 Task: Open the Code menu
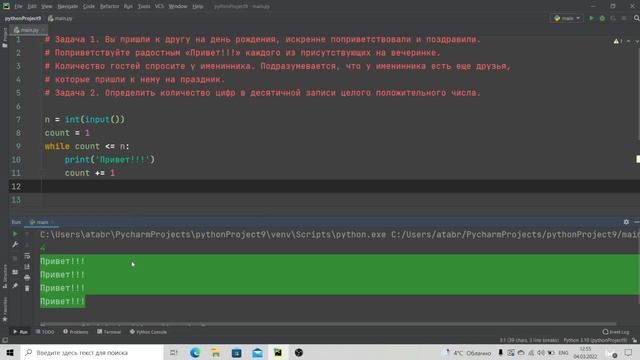(89, 6)
